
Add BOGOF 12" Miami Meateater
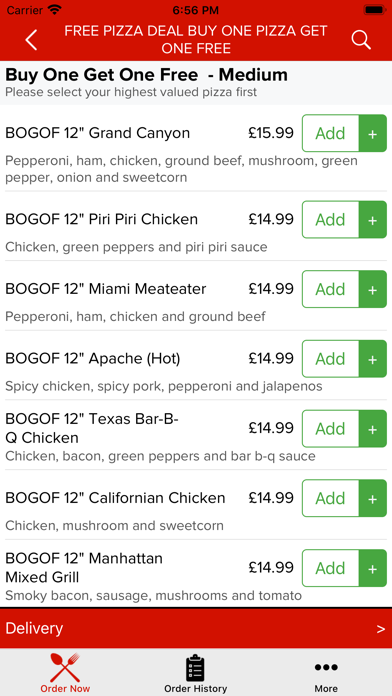click(331, 289)
